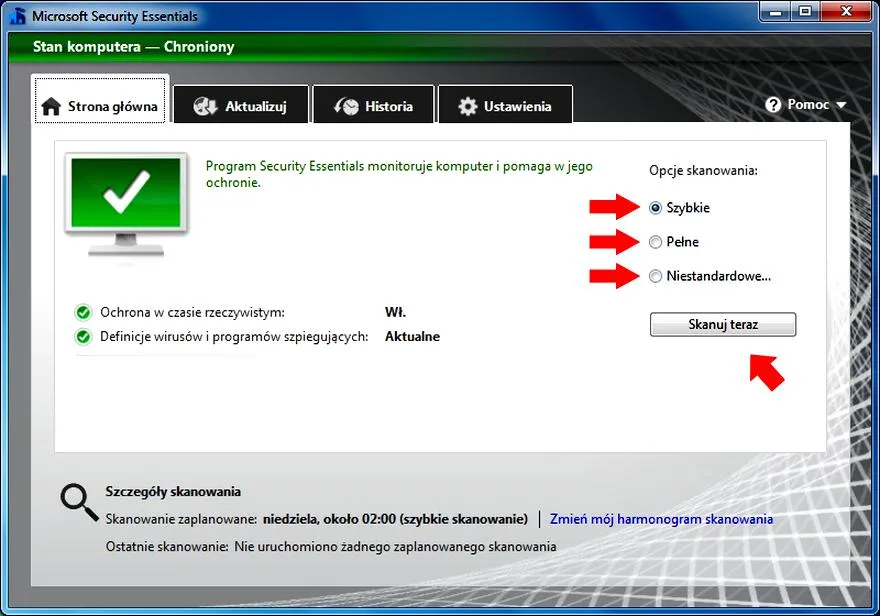Click the Program Security Essentials monitoruje description
880x616 pixels.
coord(399,174)
